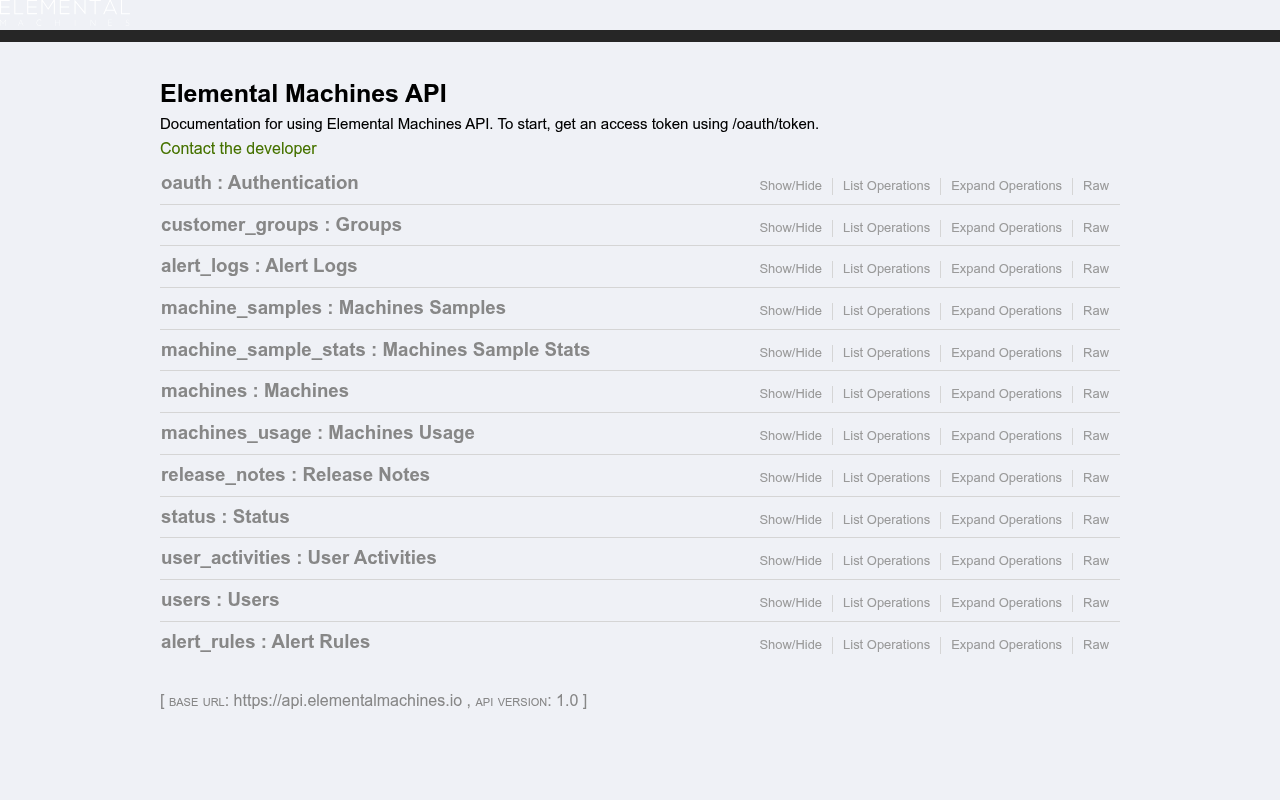Open Raw for release_notes

(x=1096, y=478)
